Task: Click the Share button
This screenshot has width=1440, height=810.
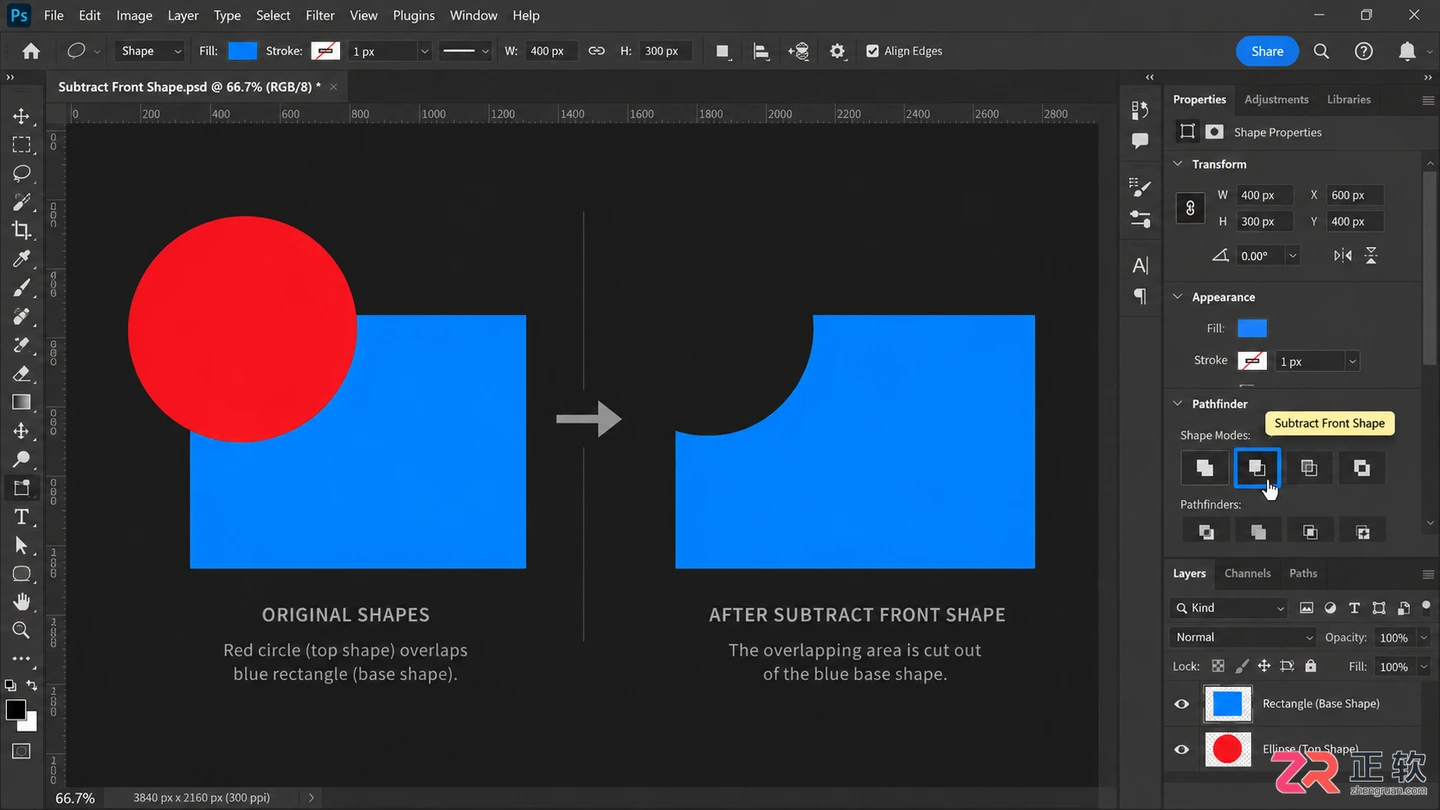Action: point(1267,51)
